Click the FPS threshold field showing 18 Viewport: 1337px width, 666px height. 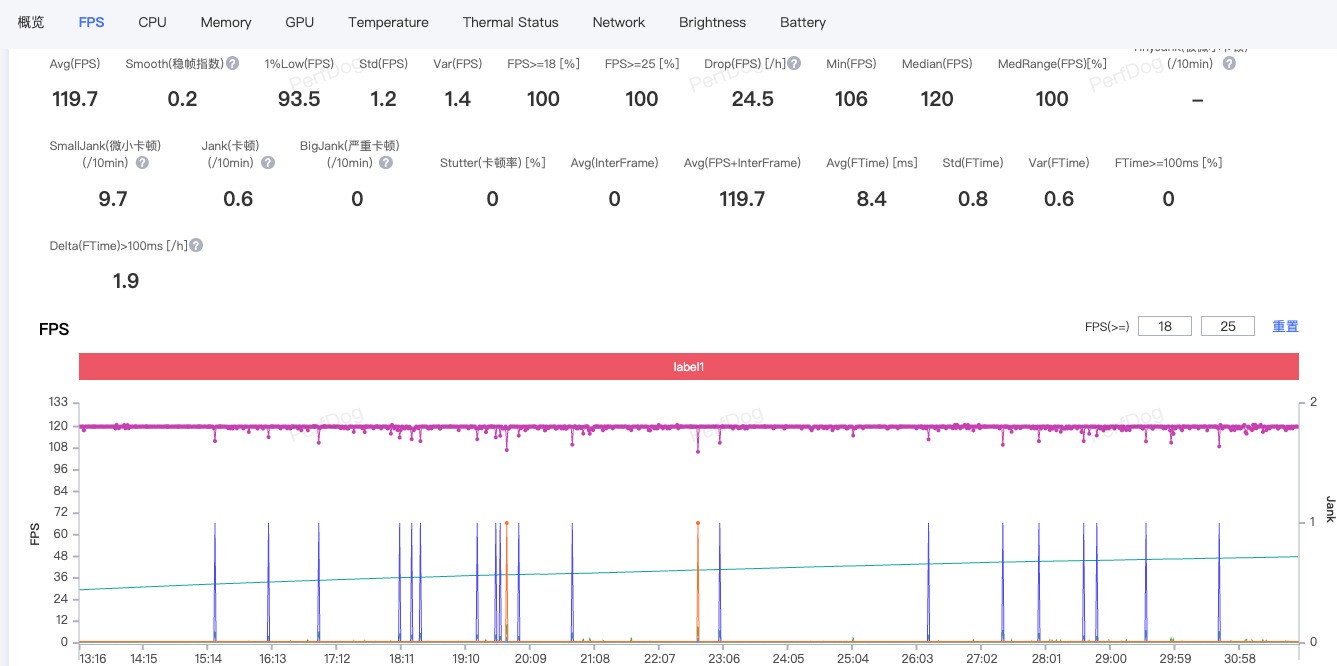[1164, 326]
